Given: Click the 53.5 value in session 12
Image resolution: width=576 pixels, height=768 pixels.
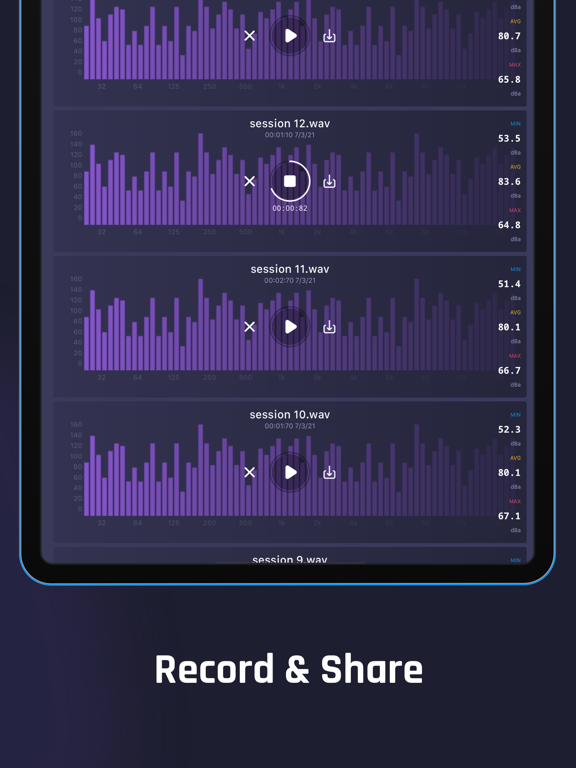Looking at the screenshot, I should click(509, 139).
